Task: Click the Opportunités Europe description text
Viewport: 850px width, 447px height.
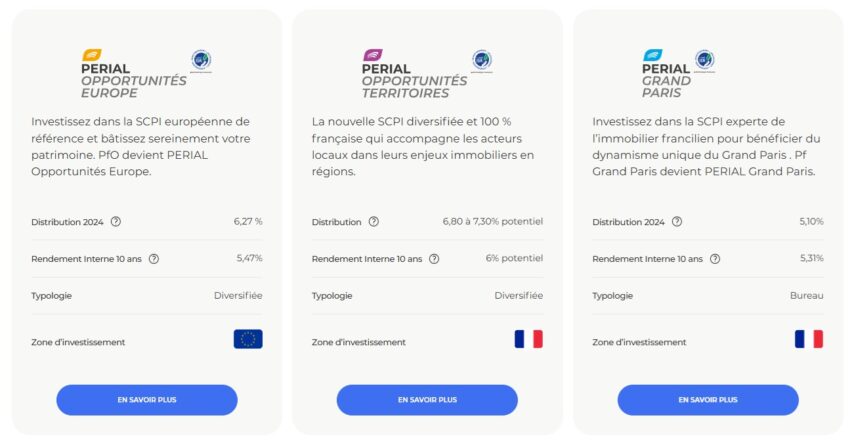Action: [141, 146]
